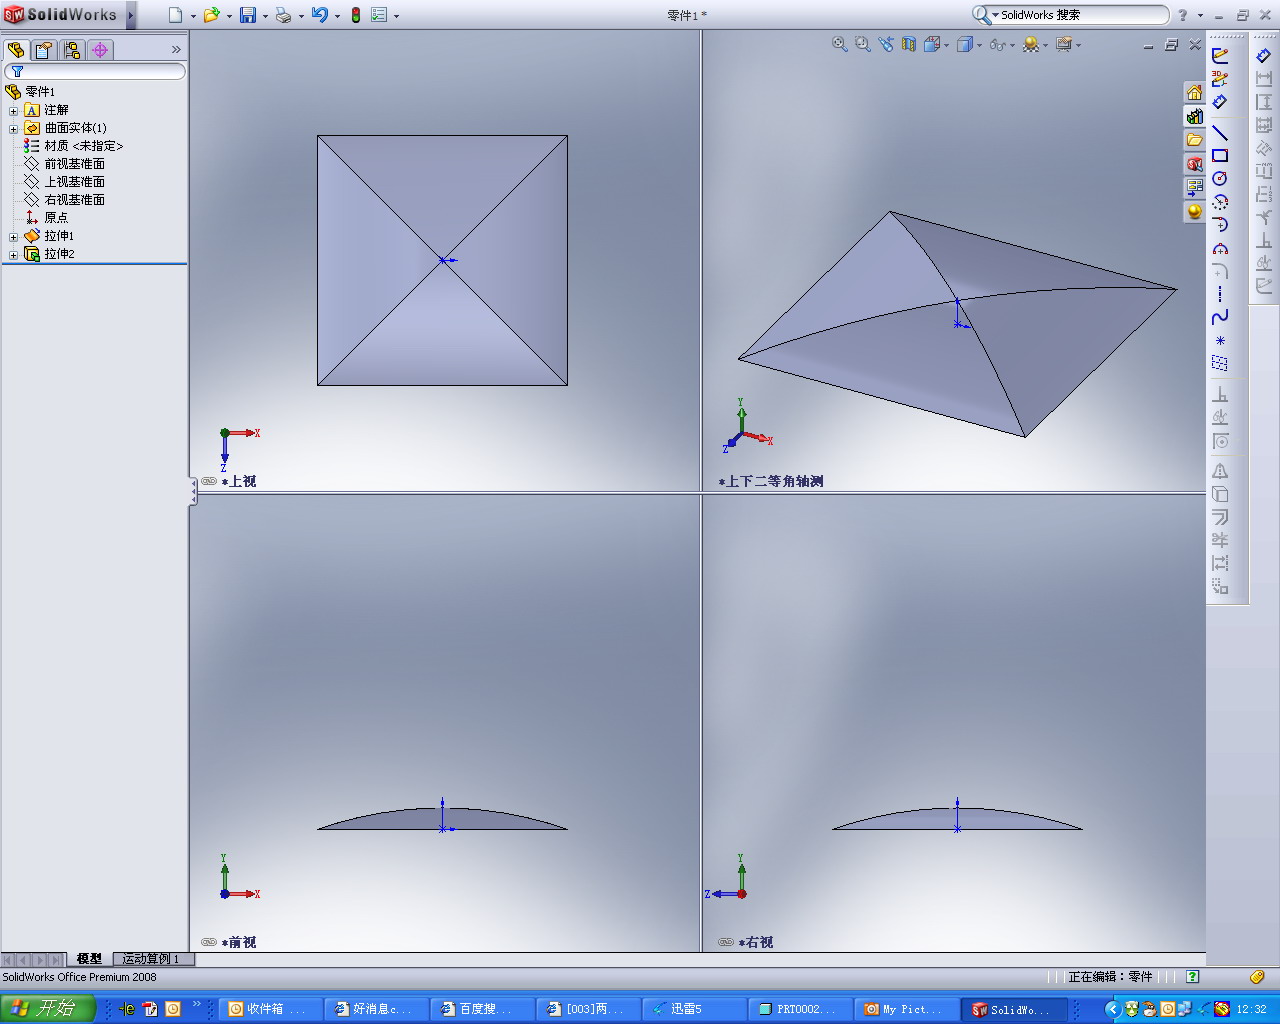1280x1024 pixels.
Task: Select the Tangent Arc tool
Action: [x=1220, y=224]
